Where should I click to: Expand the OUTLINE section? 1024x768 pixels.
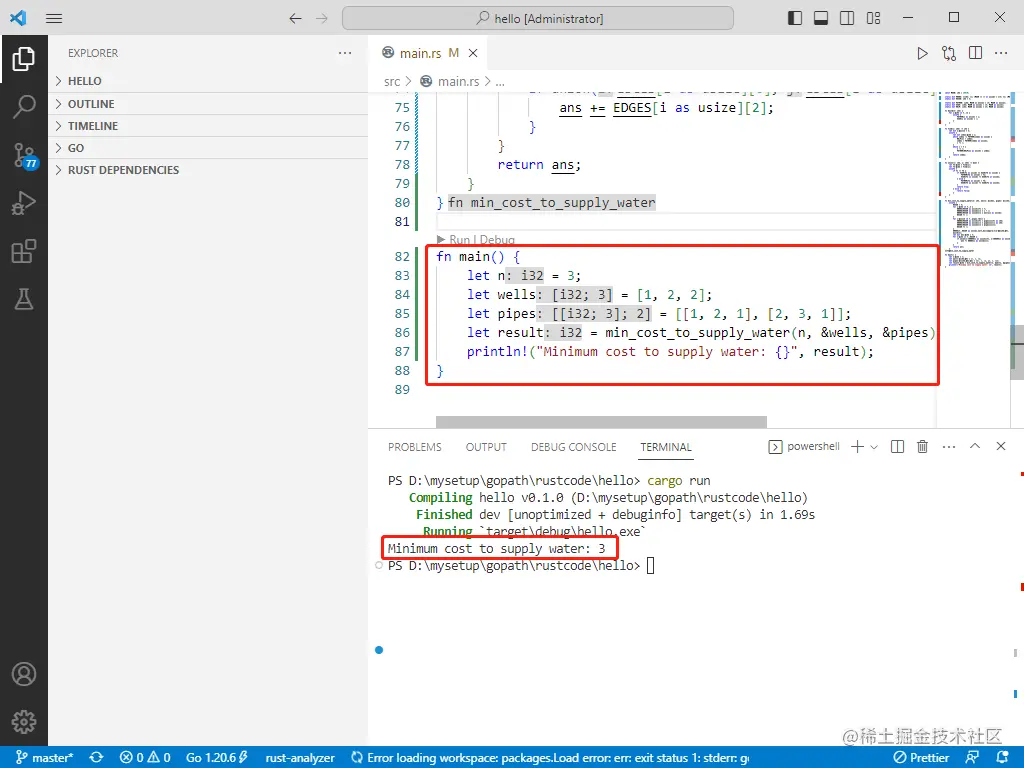point(208,104)
